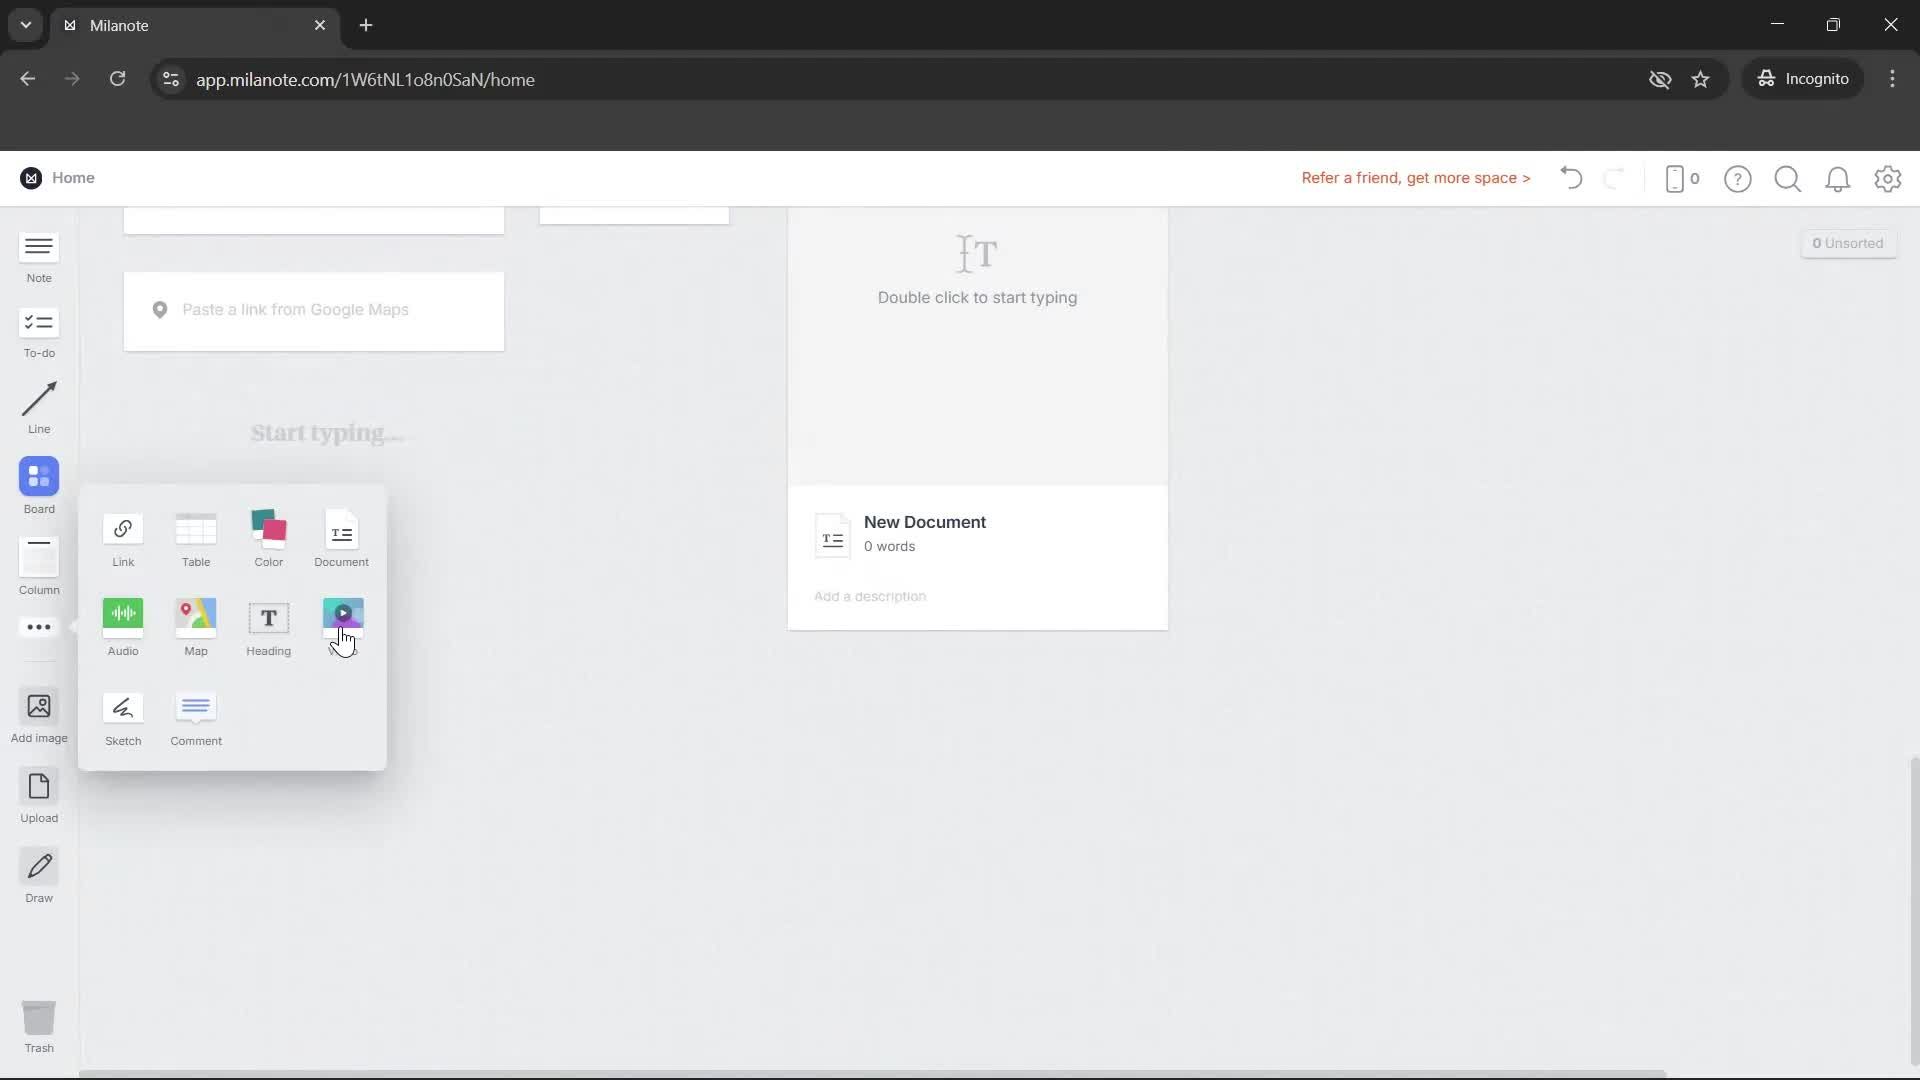The image size is (1920, 1080).
Task: Select the Column tool
Action: [x=38, y=566]
